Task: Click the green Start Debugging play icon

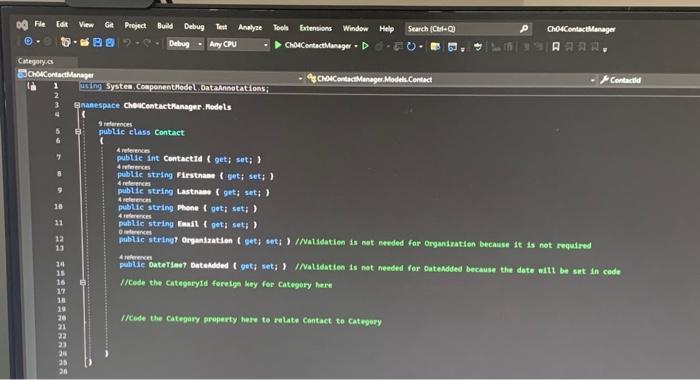Action: tap(278, 45)
